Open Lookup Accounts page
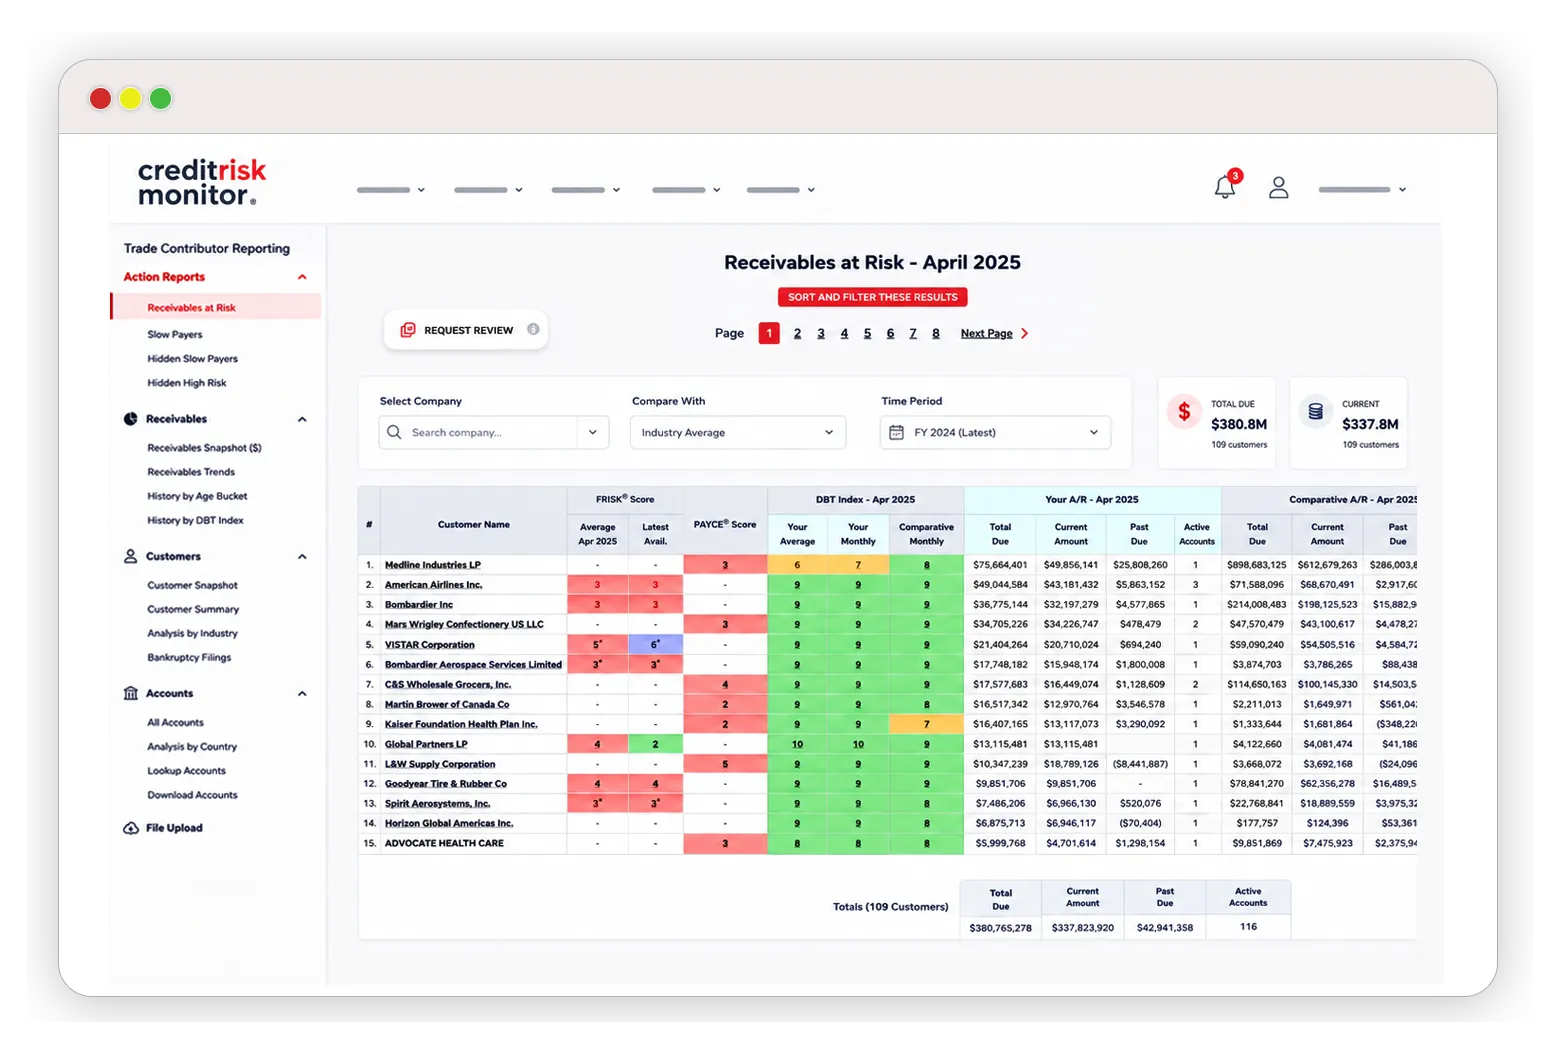Screen dimensions: 1559x1057 coord(186,771)
